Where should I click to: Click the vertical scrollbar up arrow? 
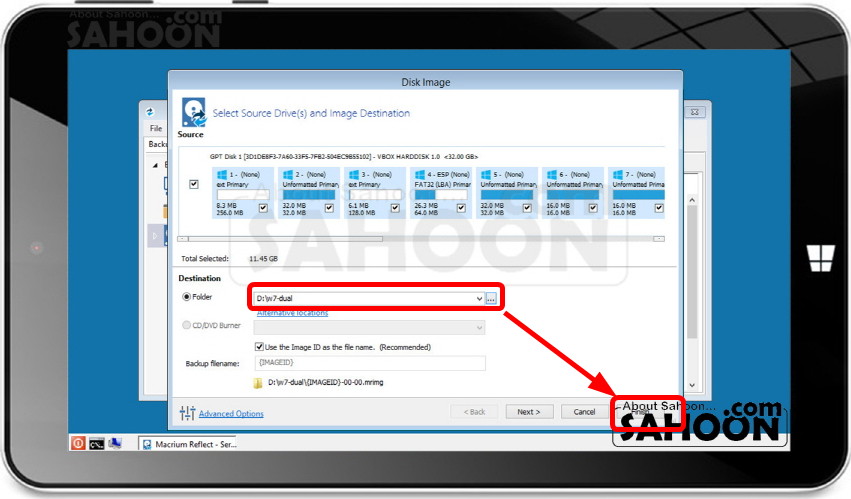[692, 200]
